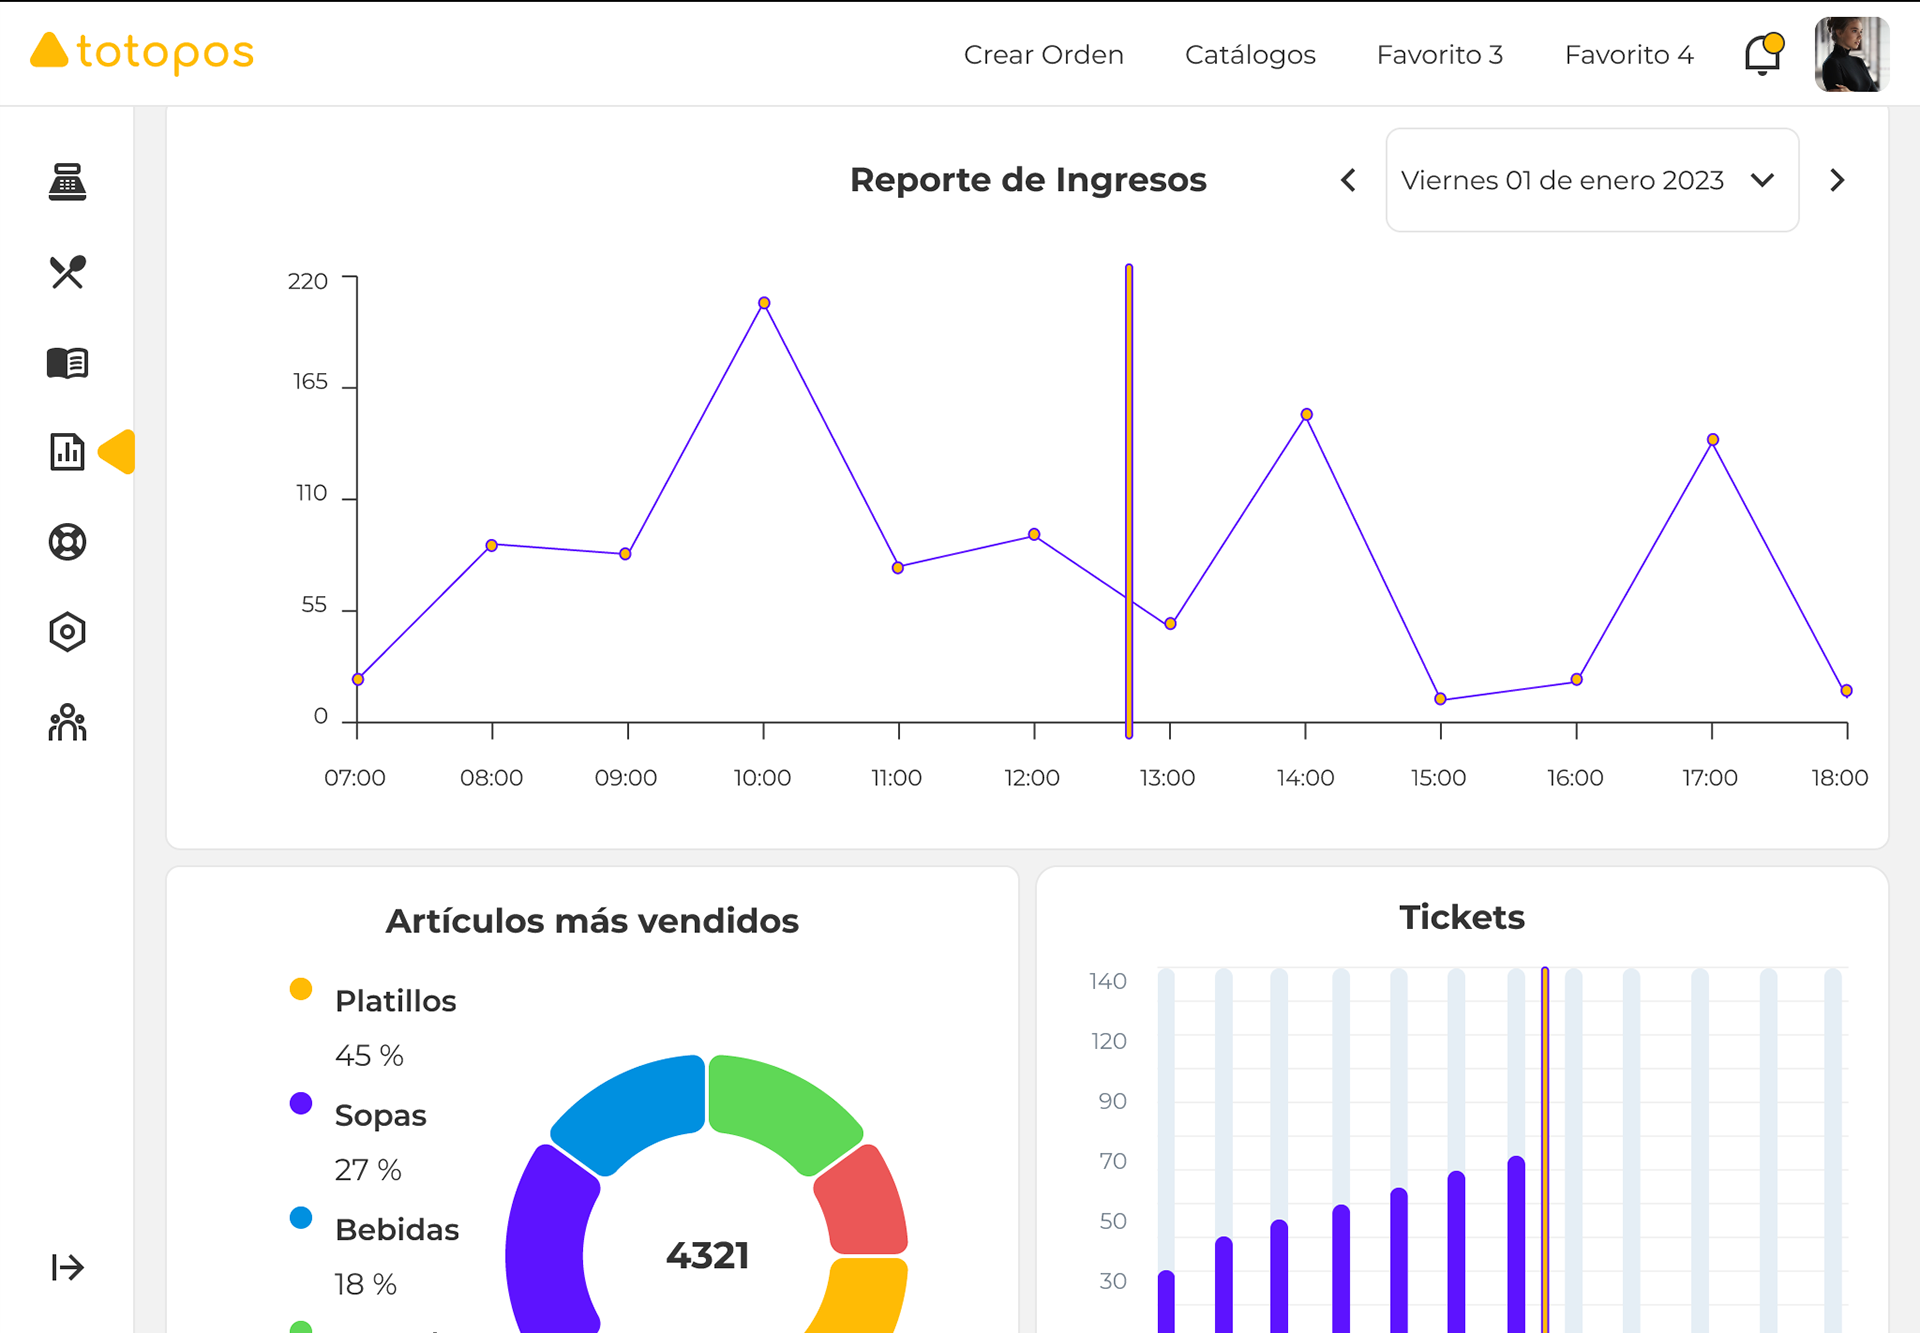This screenshot has height=1333, width=1920.
Task: Open Crear Orden menu item
Action: pyautogui.click(x=1043, y=55)
